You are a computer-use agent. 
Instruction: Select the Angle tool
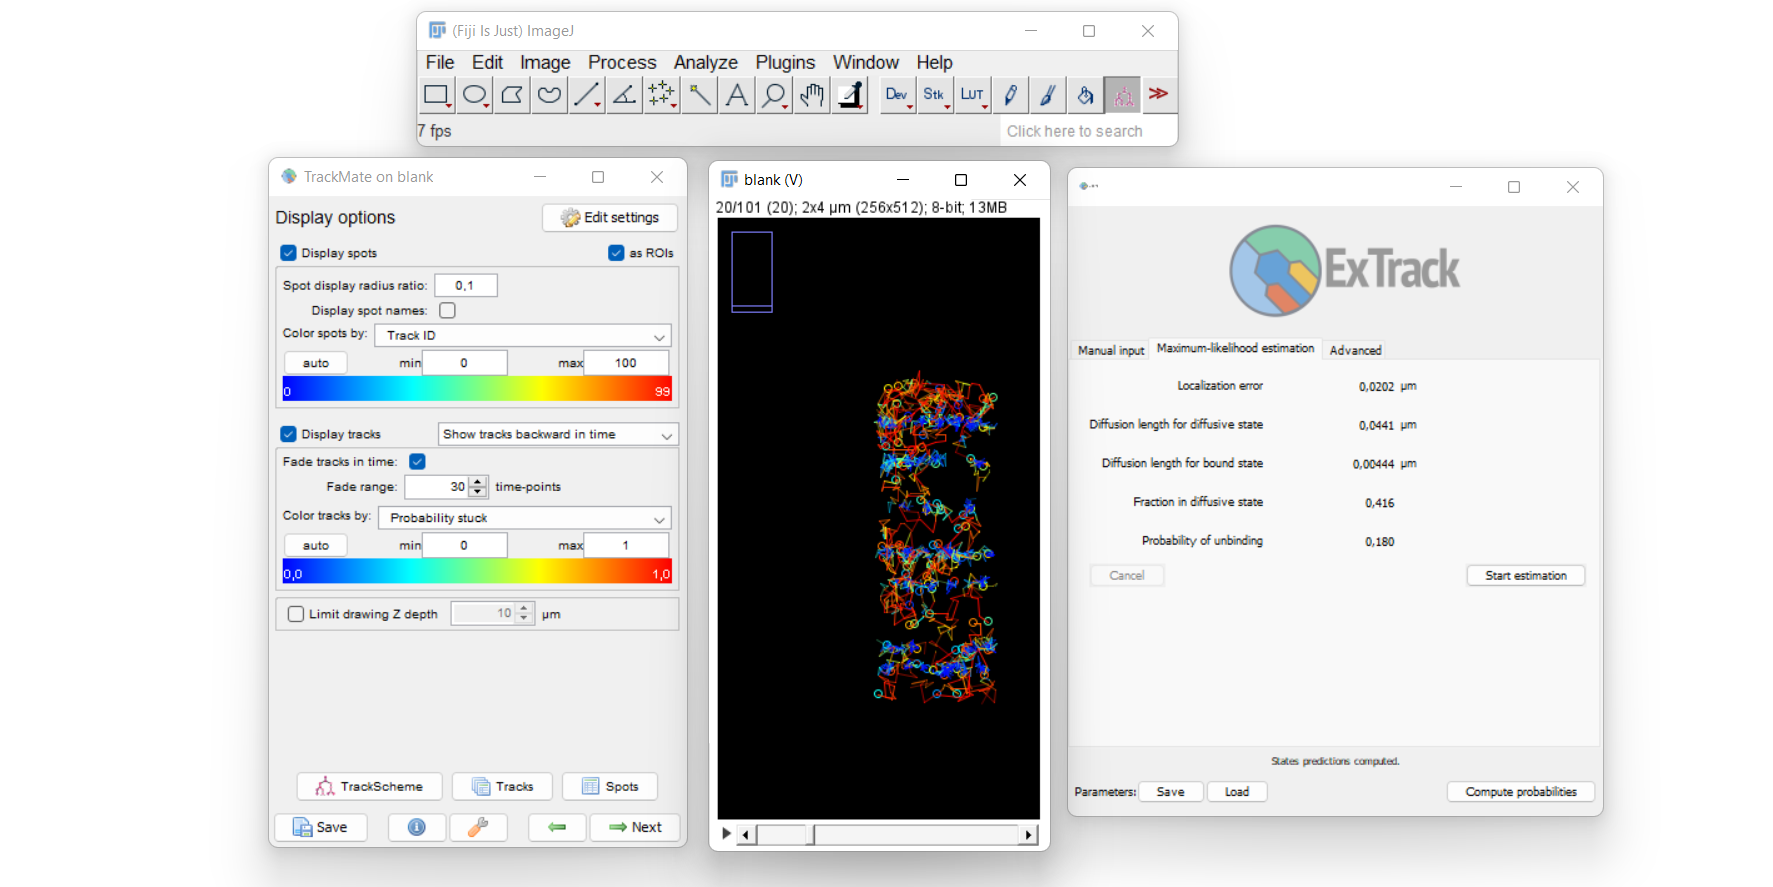(624, 95)
